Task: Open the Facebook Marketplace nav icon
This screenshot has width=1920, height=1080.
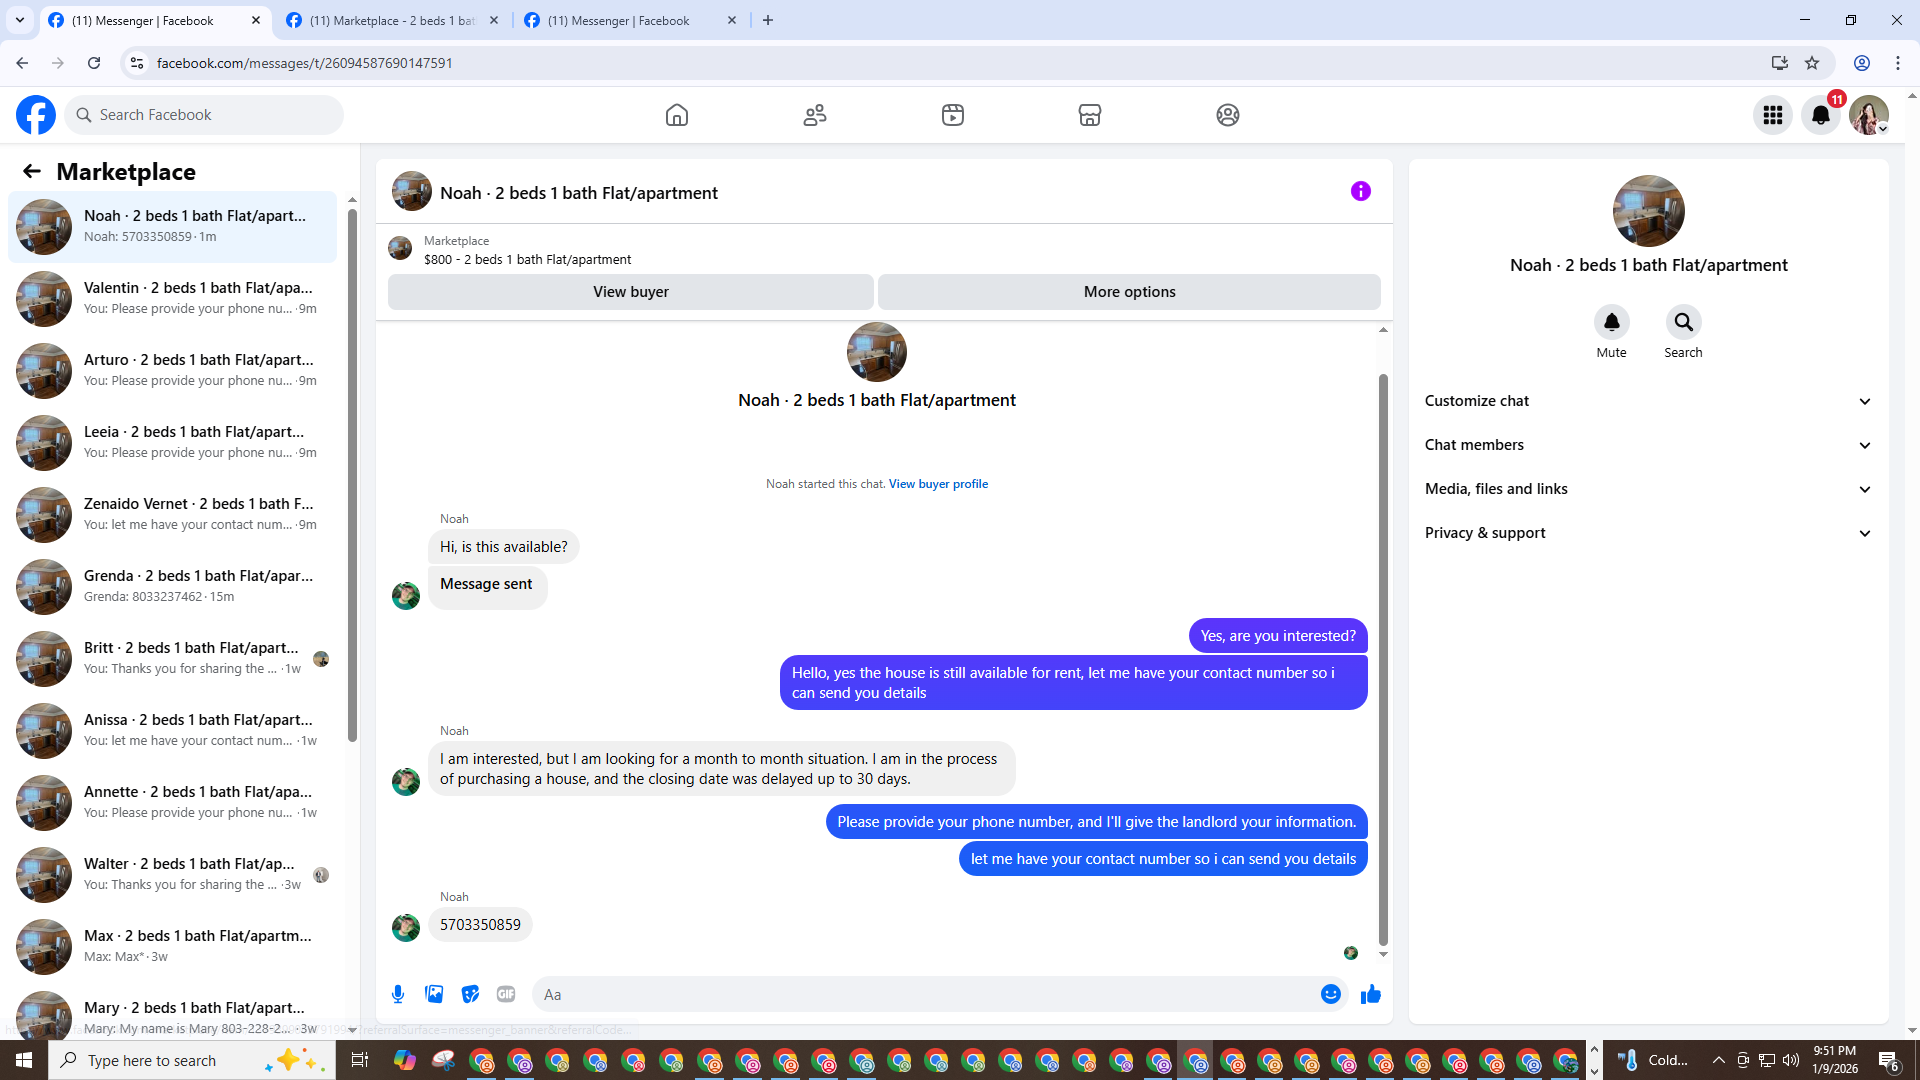Action: (1089, 115)
